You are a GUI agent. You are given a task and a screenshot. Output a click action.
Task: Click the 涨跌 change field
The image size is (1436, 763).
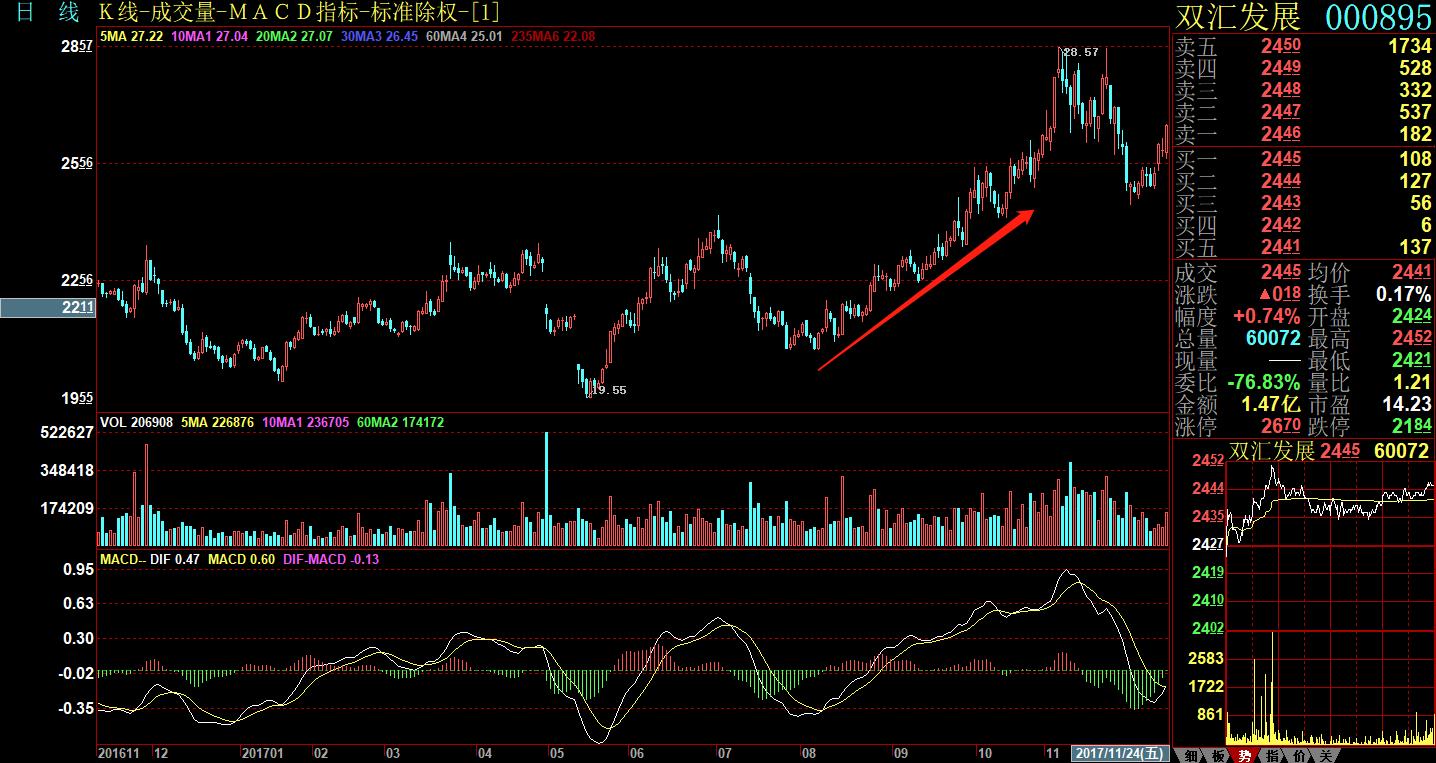(x=1238, y=294)
